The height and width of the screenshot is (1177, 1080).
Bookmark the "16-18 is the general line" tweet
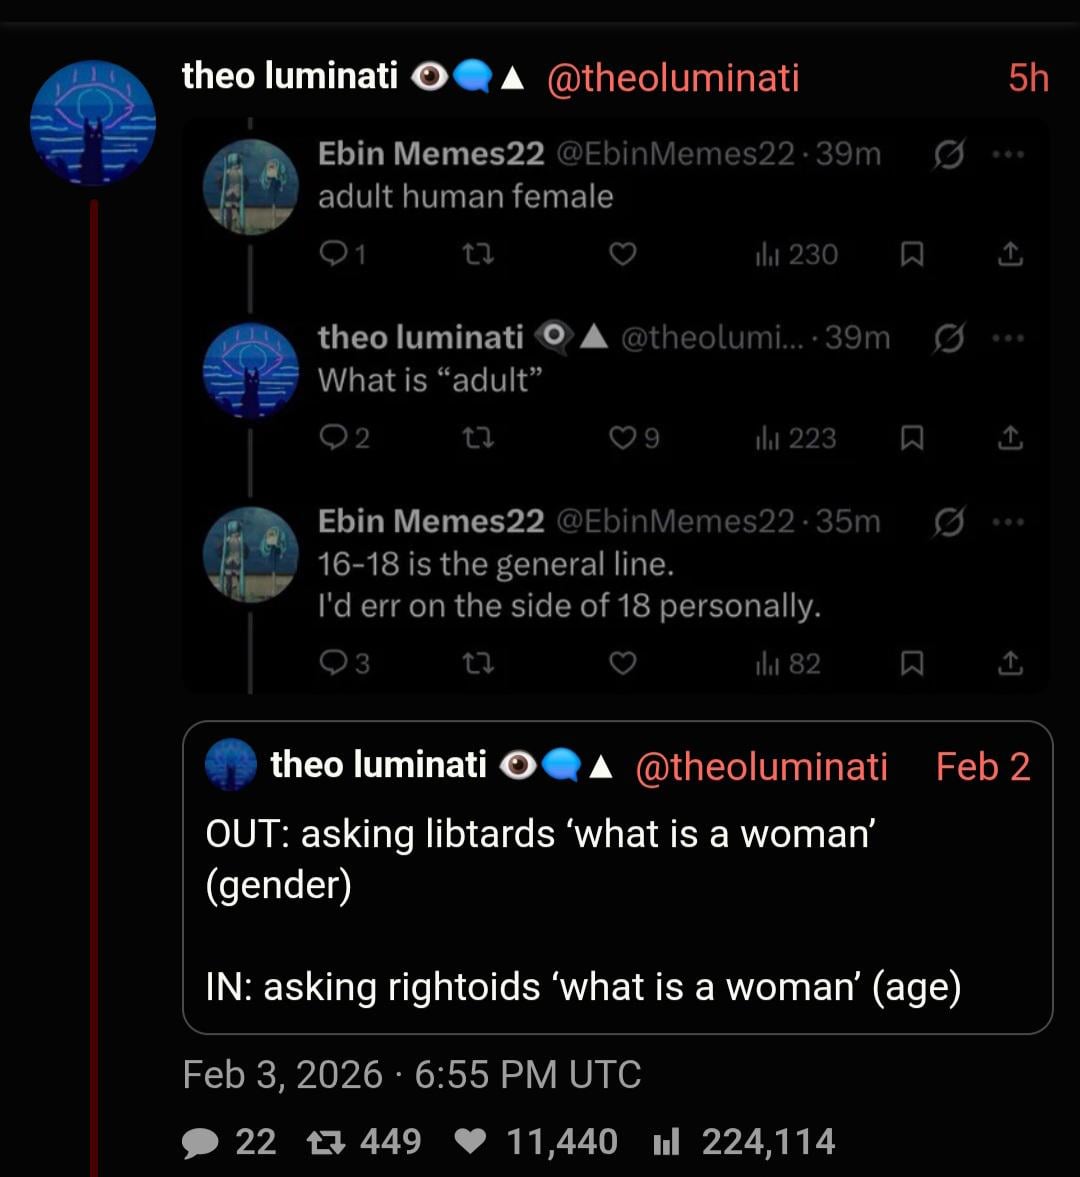pos(911,663)
